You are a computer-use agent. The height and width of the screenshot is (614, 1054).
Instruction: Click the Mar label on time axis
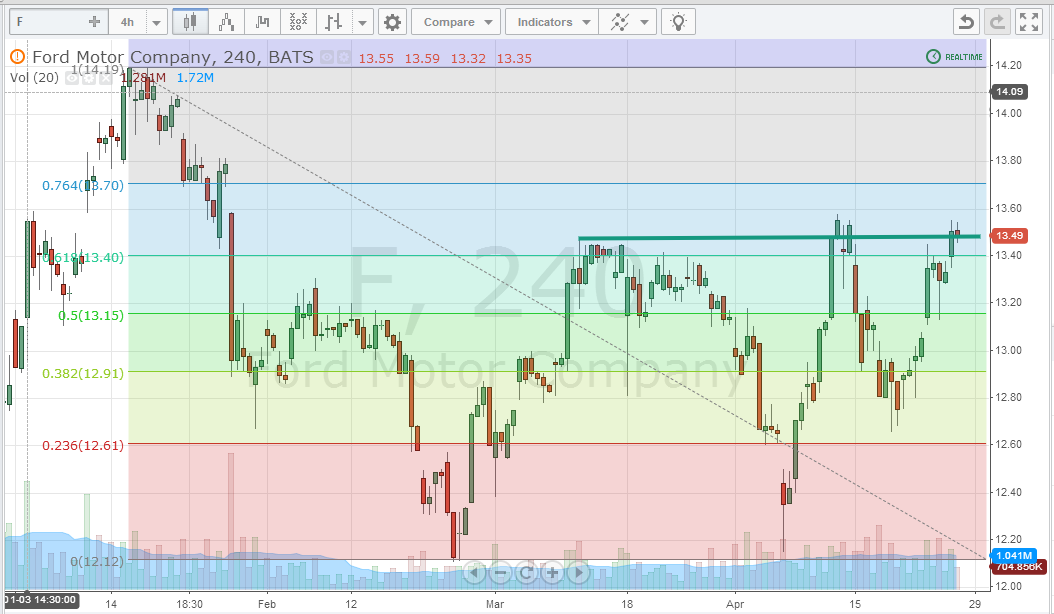tap(495, 604)
